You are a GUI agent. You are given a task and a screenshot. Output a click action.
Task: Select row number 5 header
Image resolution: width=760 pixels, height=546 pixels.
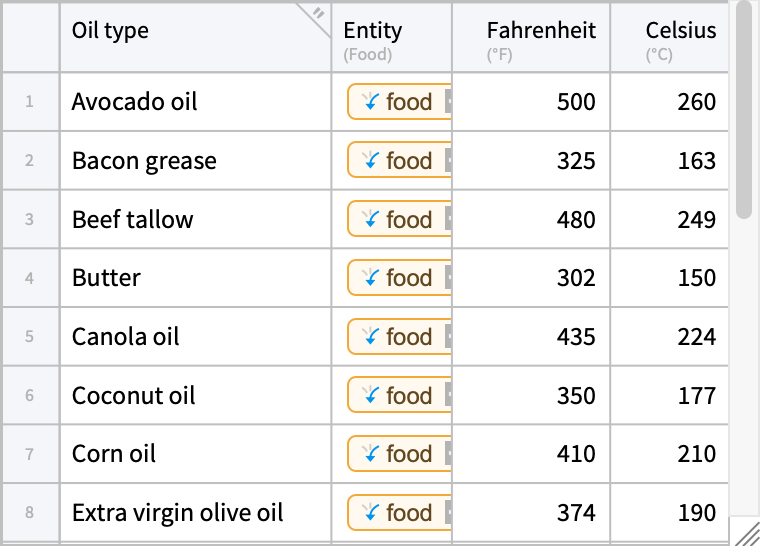30,337
